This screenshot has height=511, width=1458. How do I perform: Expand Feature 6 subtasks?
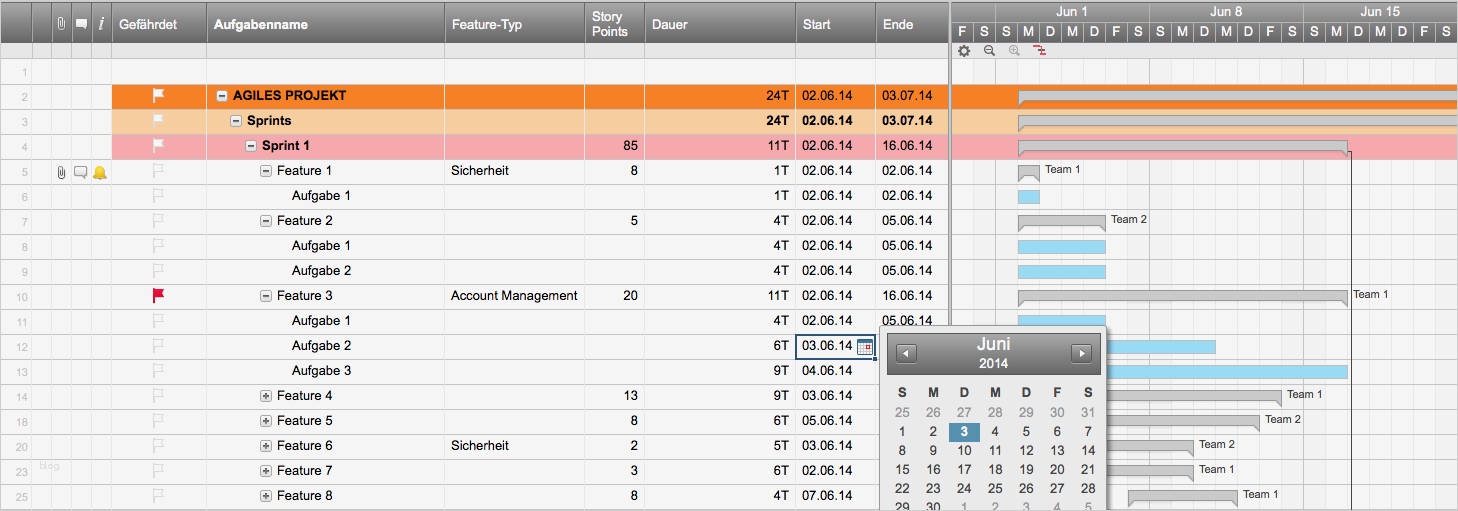[266, 446]
